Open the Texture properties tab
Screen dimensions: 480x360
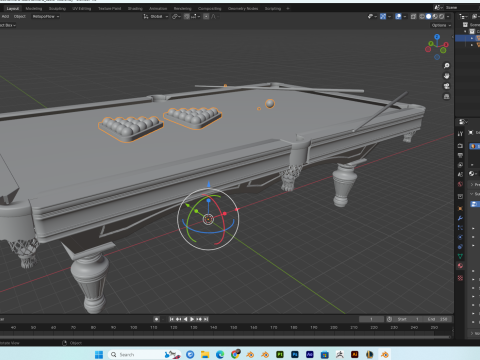[x=460, y=278]
